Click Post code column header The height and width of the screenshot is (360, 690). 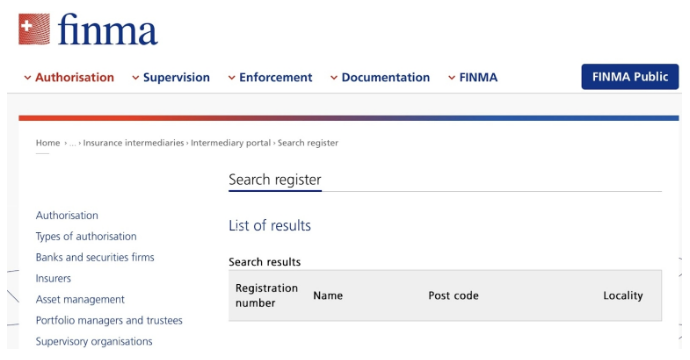(x=453, y=295)
